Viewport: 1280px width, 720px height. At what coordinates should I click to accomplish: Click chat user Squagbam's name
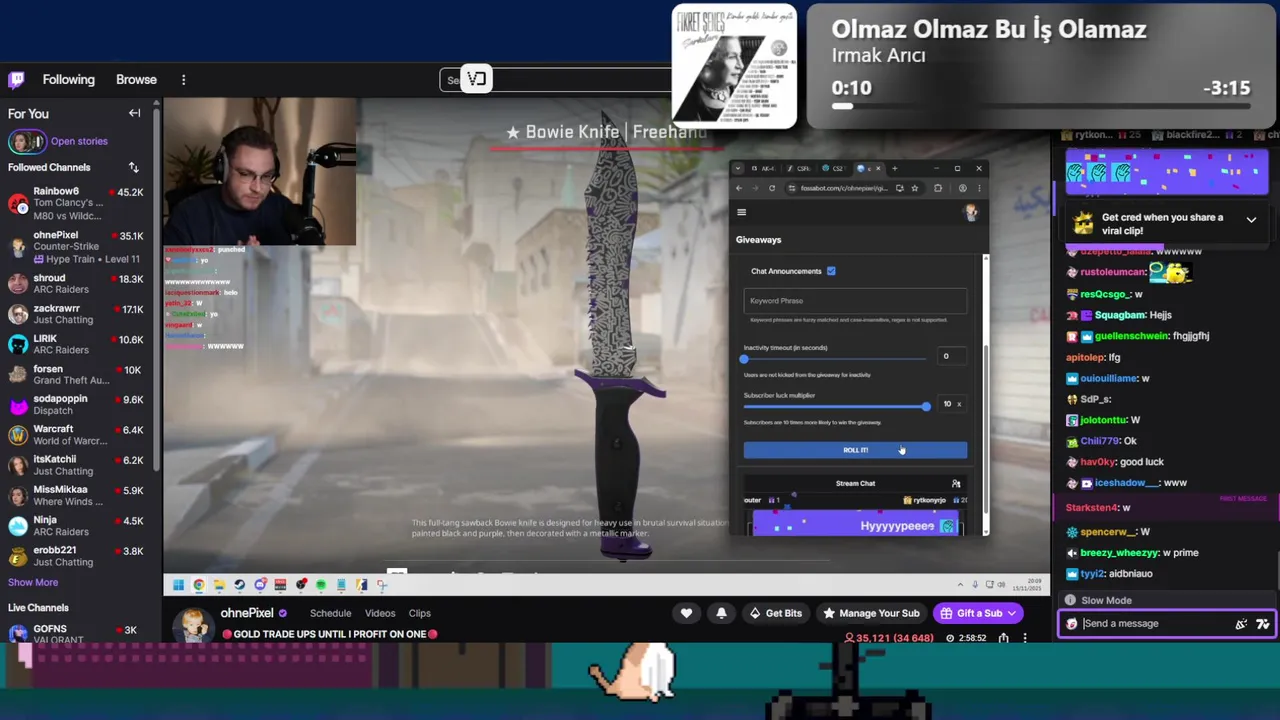click(x=1120, y=315)
